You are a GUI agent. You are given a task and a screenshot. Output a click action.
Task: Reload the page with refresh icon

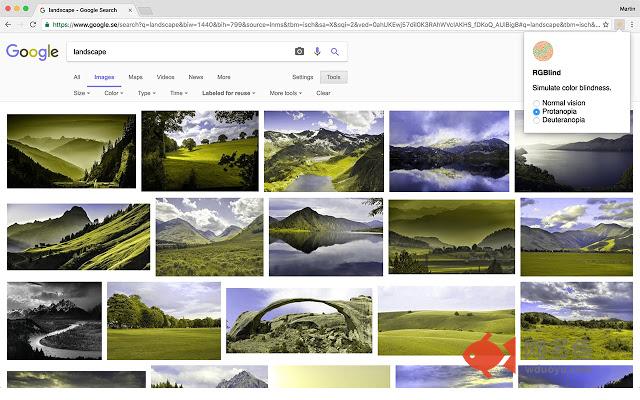click(x=33, y=24)
